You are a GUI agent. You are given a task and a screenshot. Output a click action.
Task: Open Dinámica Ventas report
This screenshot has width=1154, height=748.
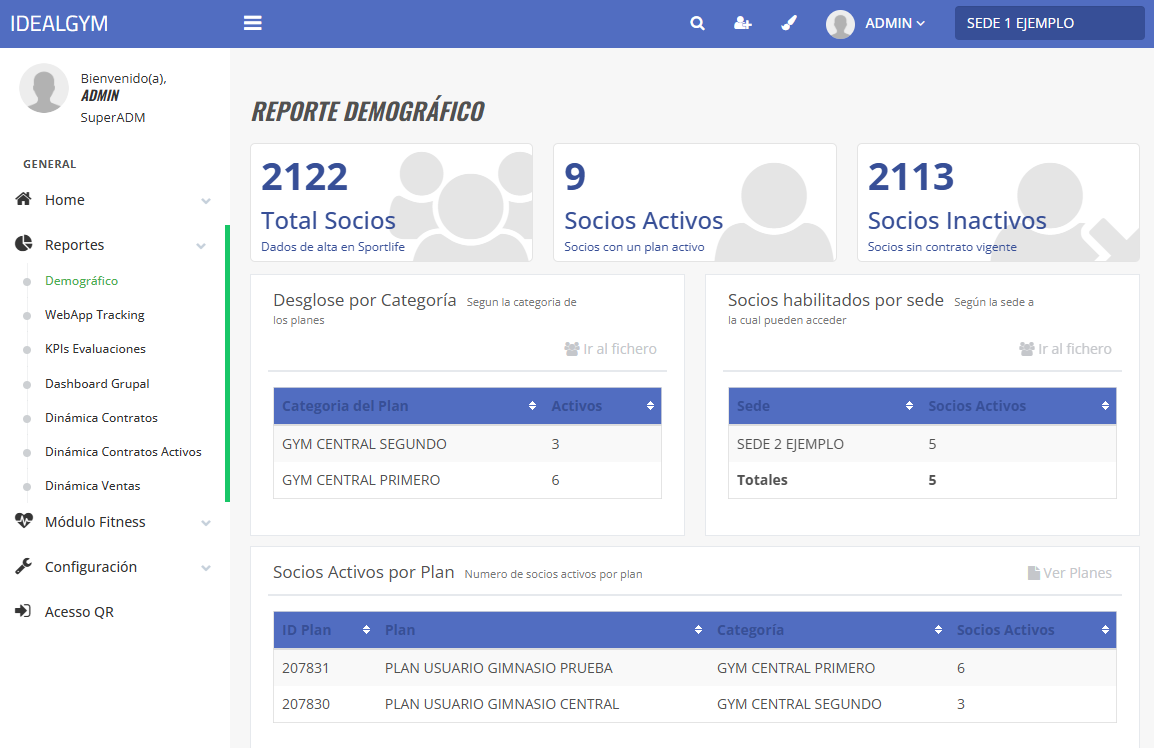(x=92, y=485)
